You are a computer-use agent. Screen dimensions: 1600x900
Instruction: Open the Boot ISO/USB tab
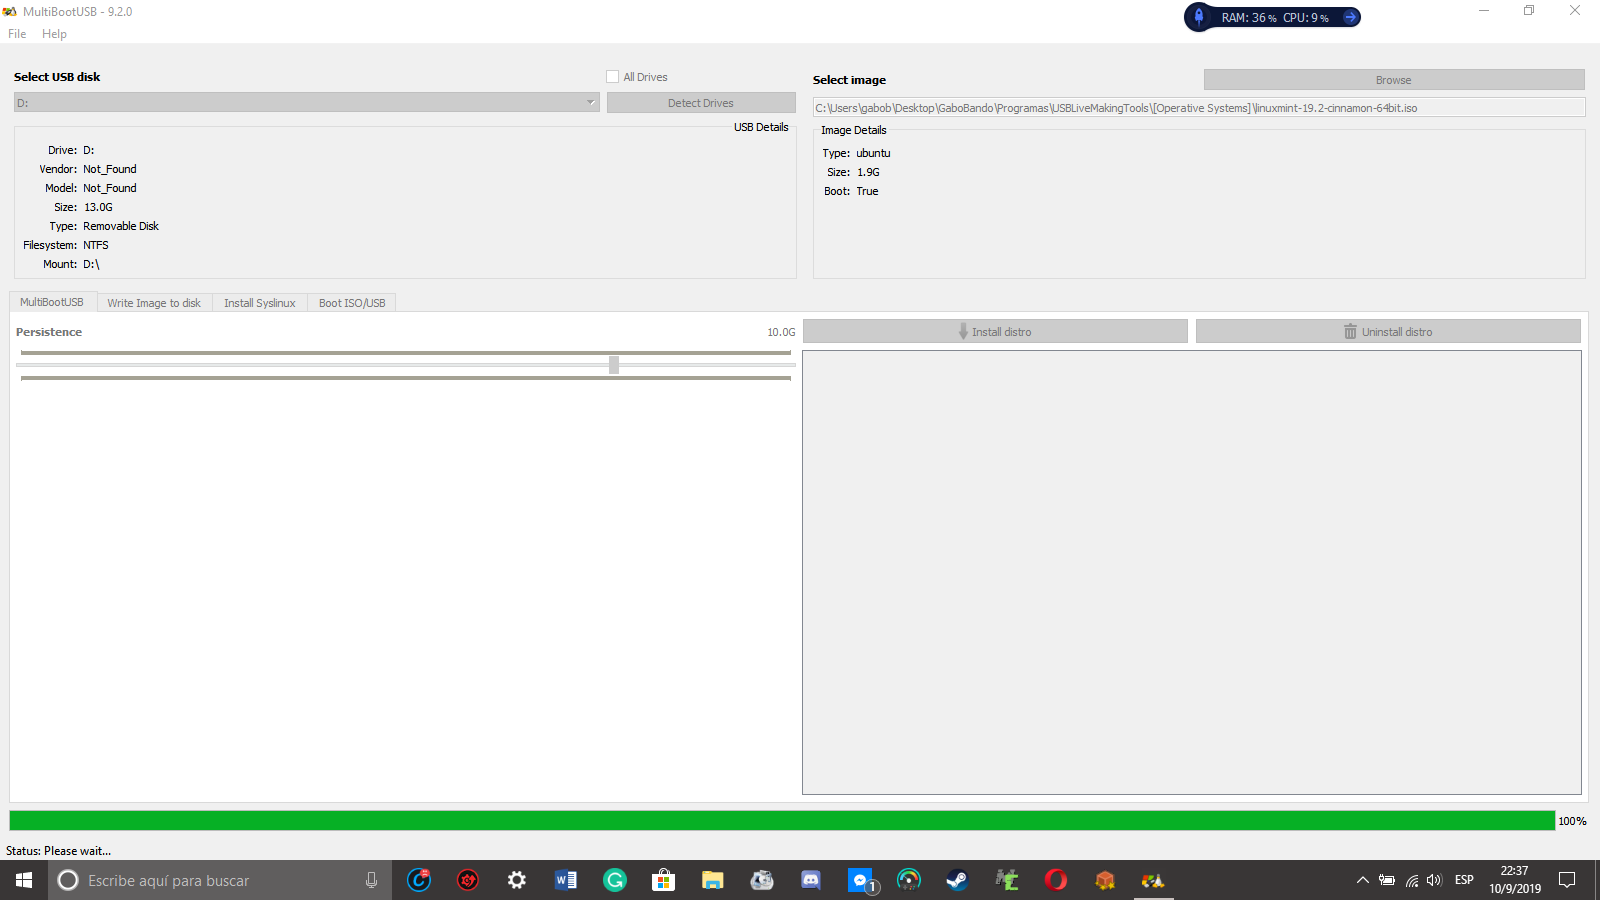point(352,303)
